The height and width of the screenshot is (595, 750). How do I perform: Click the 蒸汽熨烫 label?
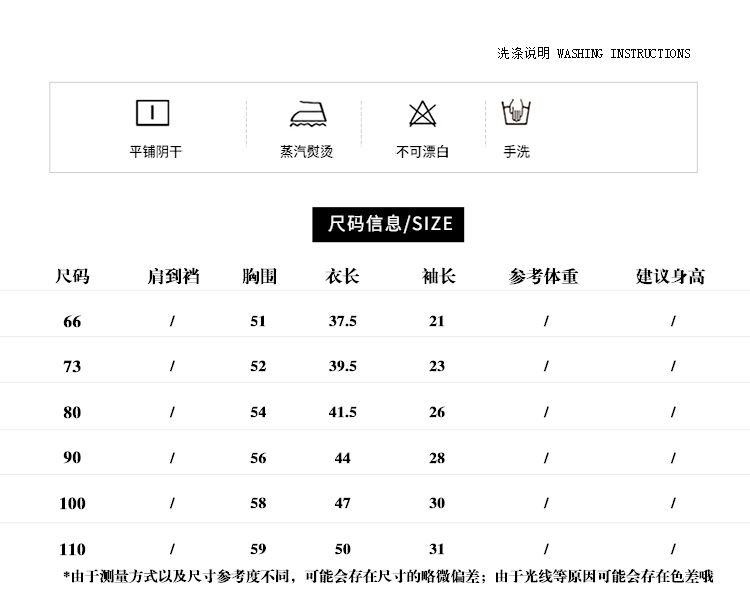click(307, 152)
